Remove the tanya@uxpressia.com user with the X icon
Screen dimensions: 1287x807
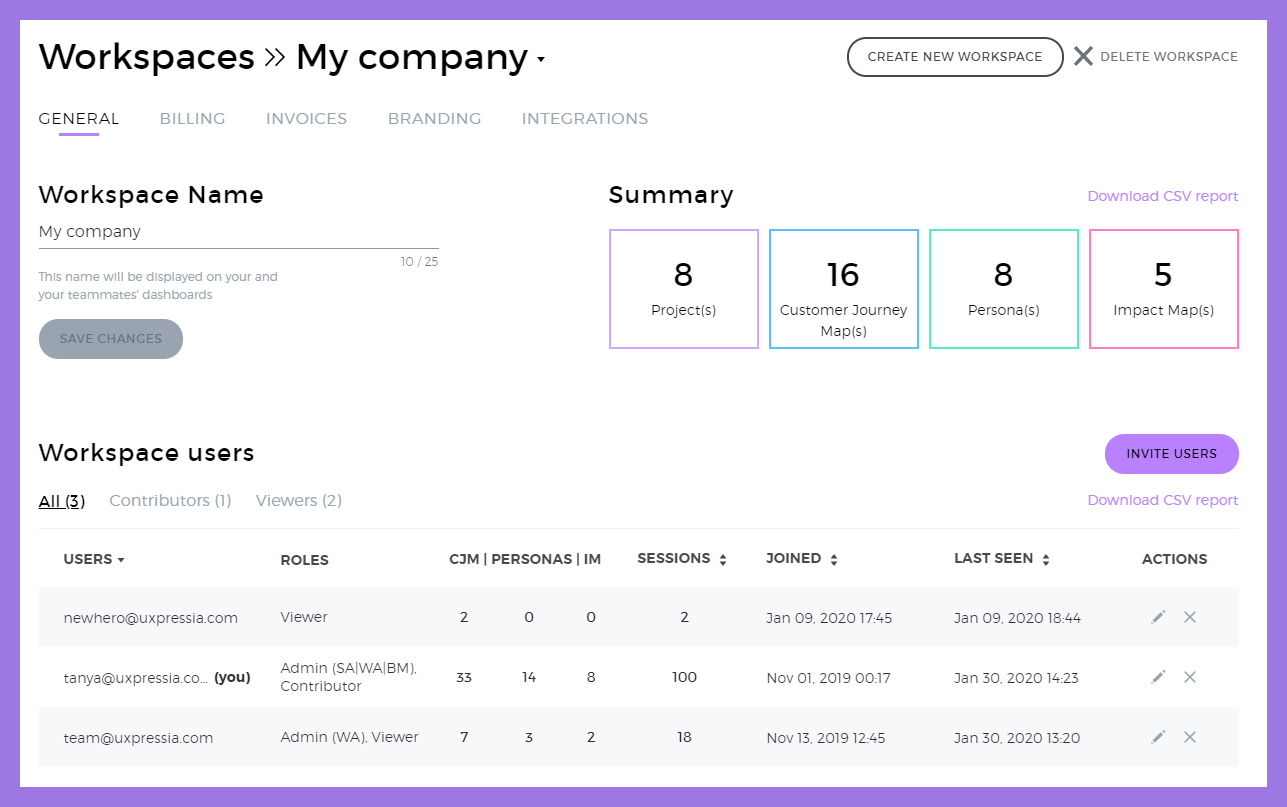click(1190, 677)
